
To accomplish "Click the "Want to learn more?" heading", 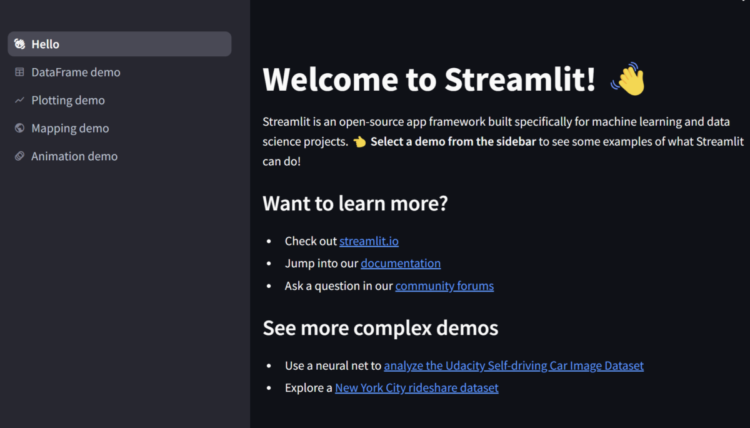I will [355, 203].
